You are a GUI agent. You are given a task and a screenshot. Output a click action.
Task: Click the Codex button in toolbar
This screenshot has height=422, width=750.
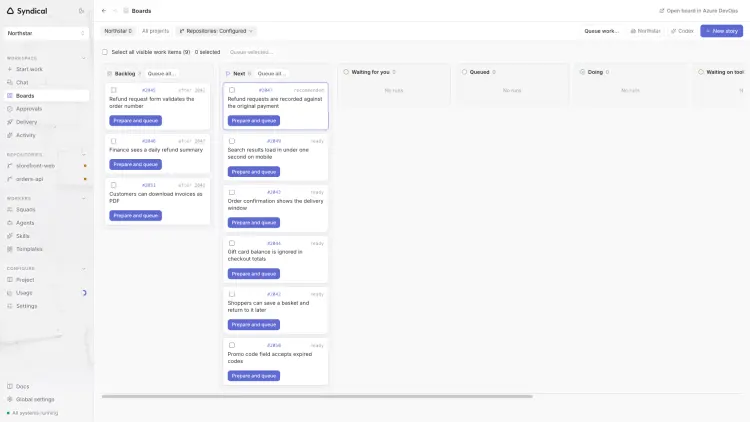(682, 31)
